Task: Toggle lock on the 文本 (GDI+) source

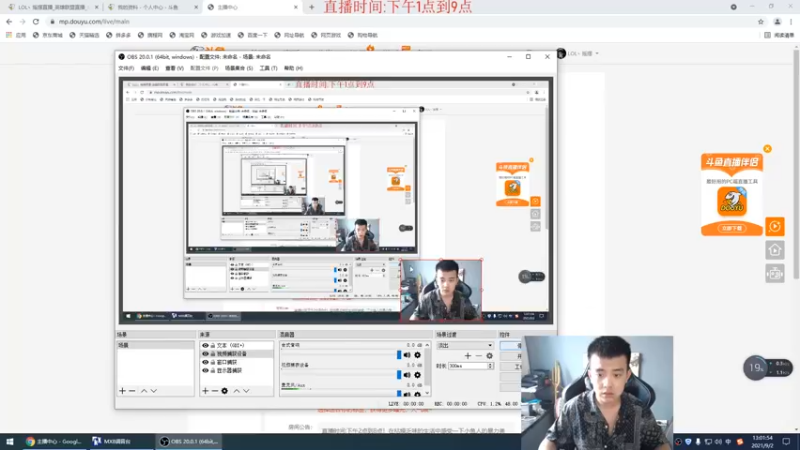Action: point(213,345)
